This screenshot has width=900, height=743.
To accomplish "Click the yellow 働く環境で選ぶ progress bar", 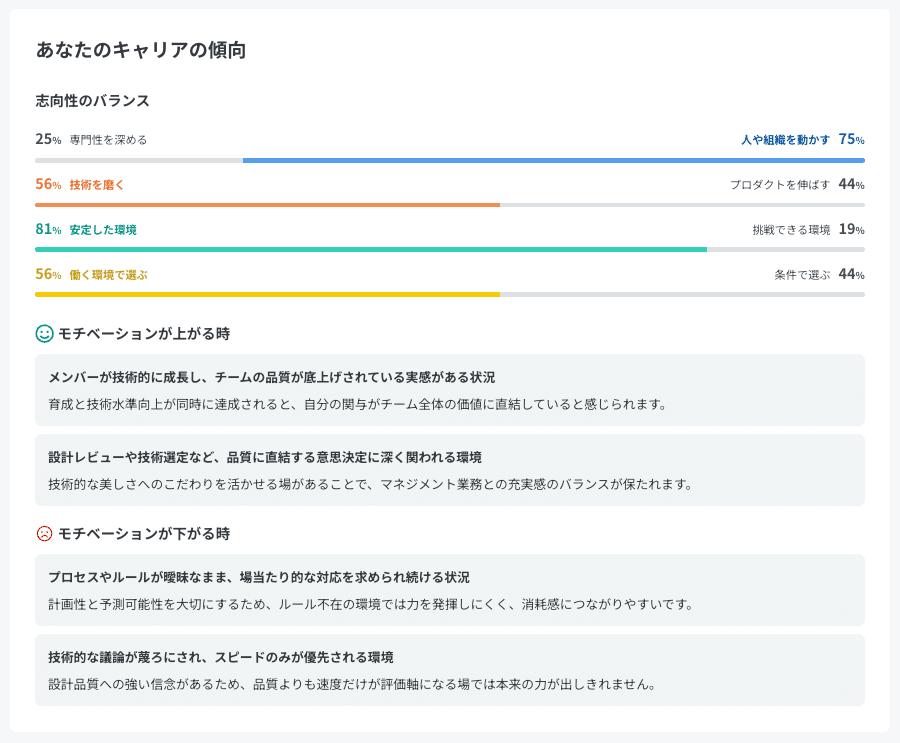I will coord(267,294).
